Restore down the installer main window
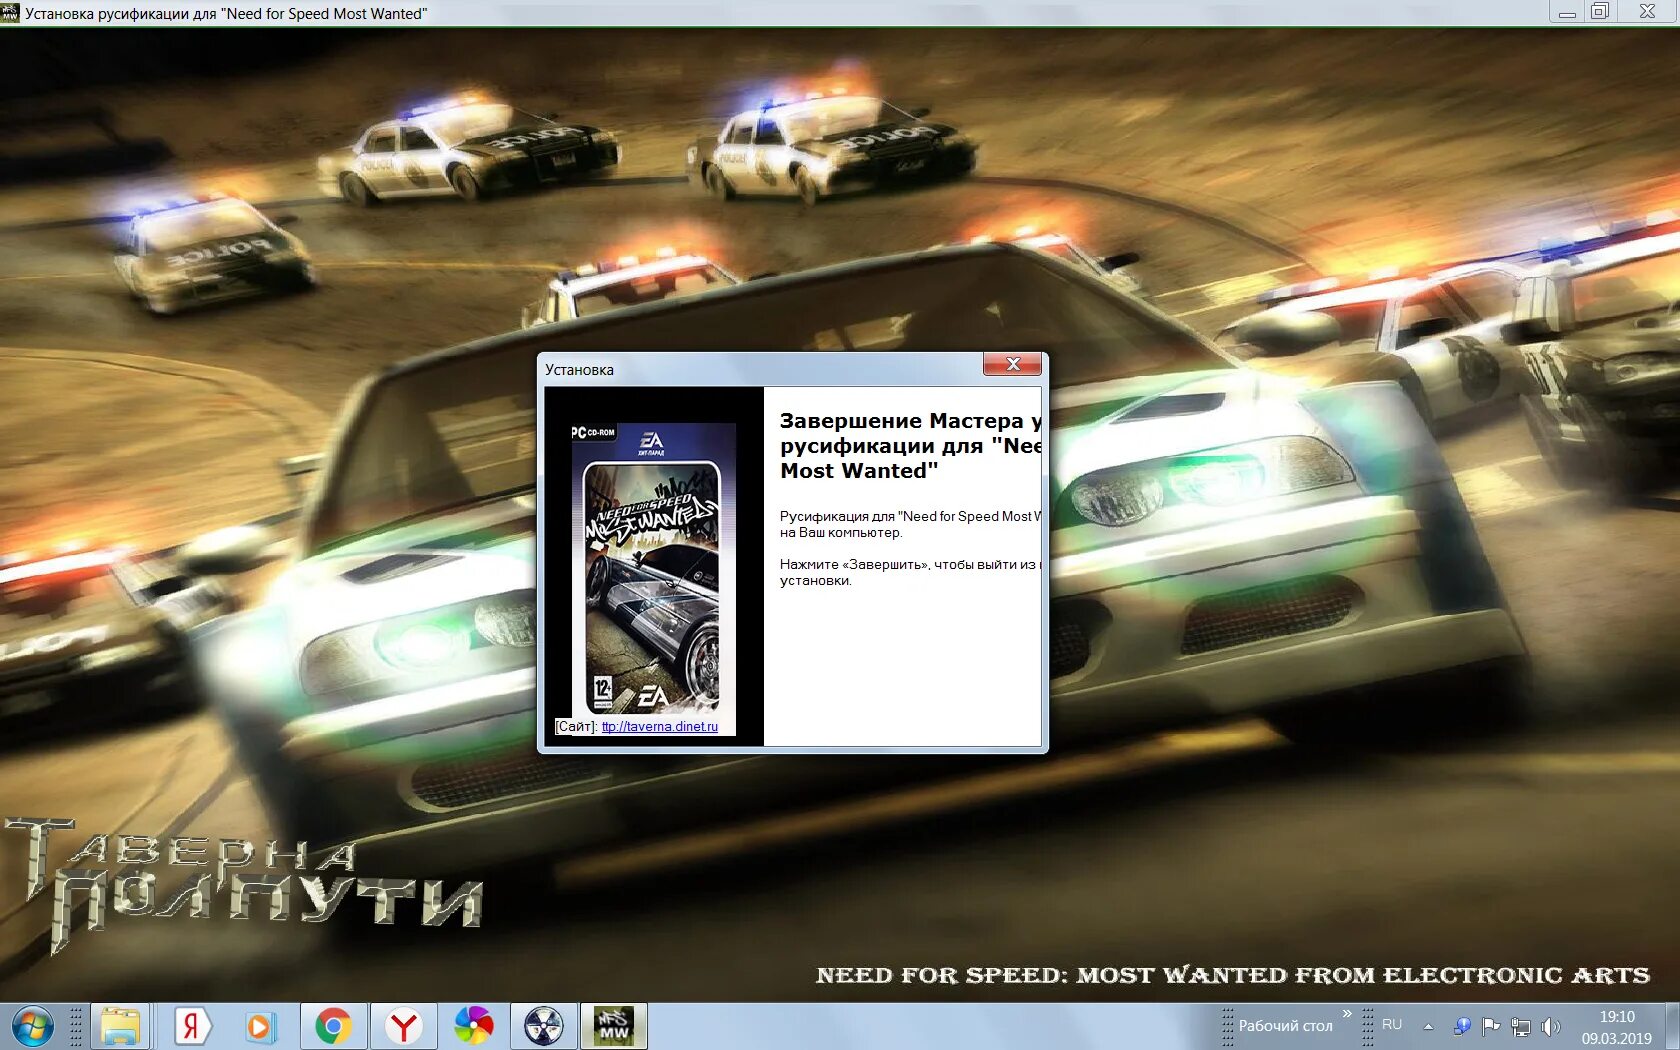 click(x=1600, y=12)
